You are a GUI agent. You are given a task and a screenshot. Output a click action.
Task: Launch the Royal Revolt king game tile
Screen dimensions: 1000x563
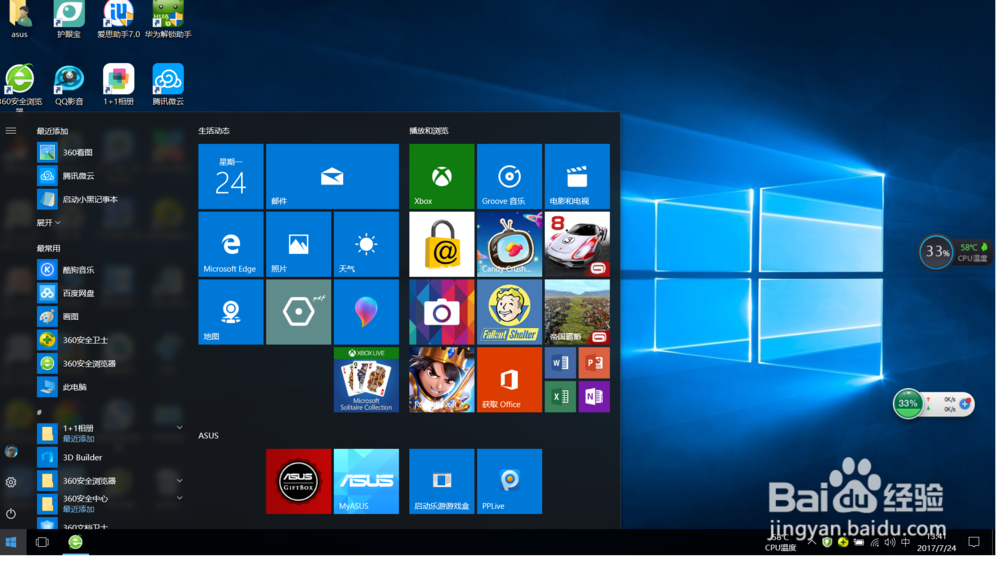(443, 381)
